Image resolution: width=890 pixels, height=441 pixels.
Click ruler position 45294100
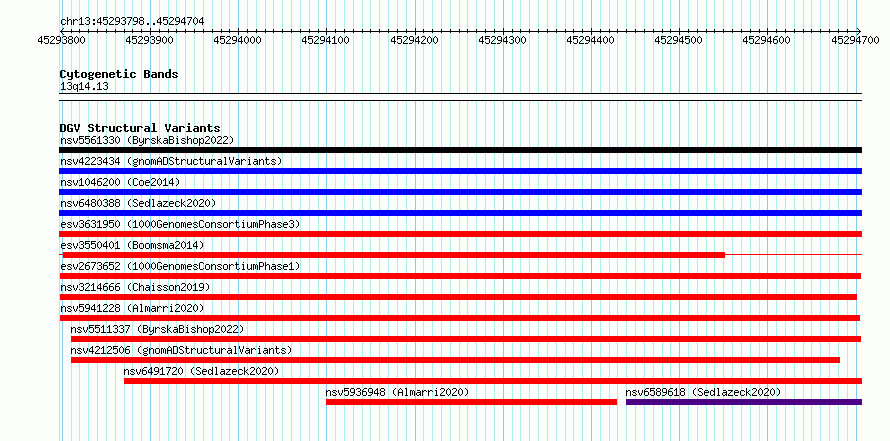point(326,40)
